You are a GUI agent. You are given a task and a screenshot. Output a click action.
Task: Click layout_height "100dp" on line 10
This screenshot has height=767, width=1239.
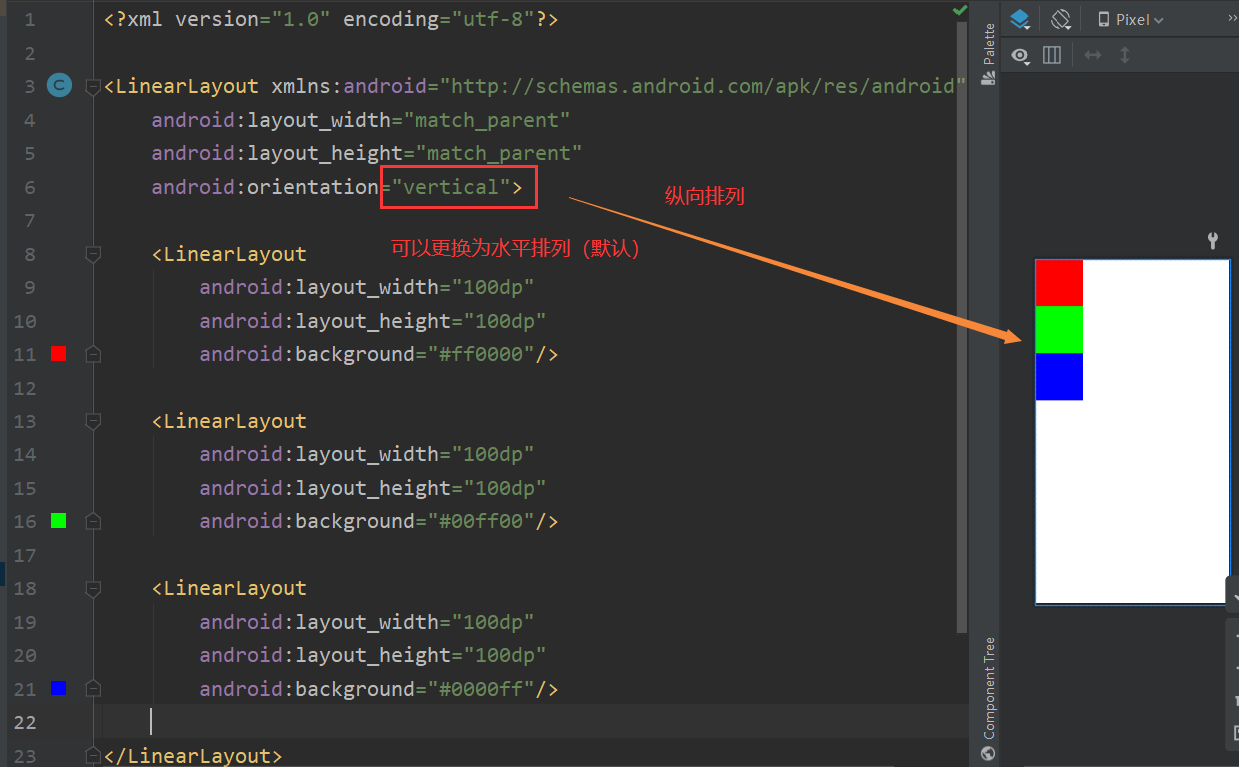505,321
